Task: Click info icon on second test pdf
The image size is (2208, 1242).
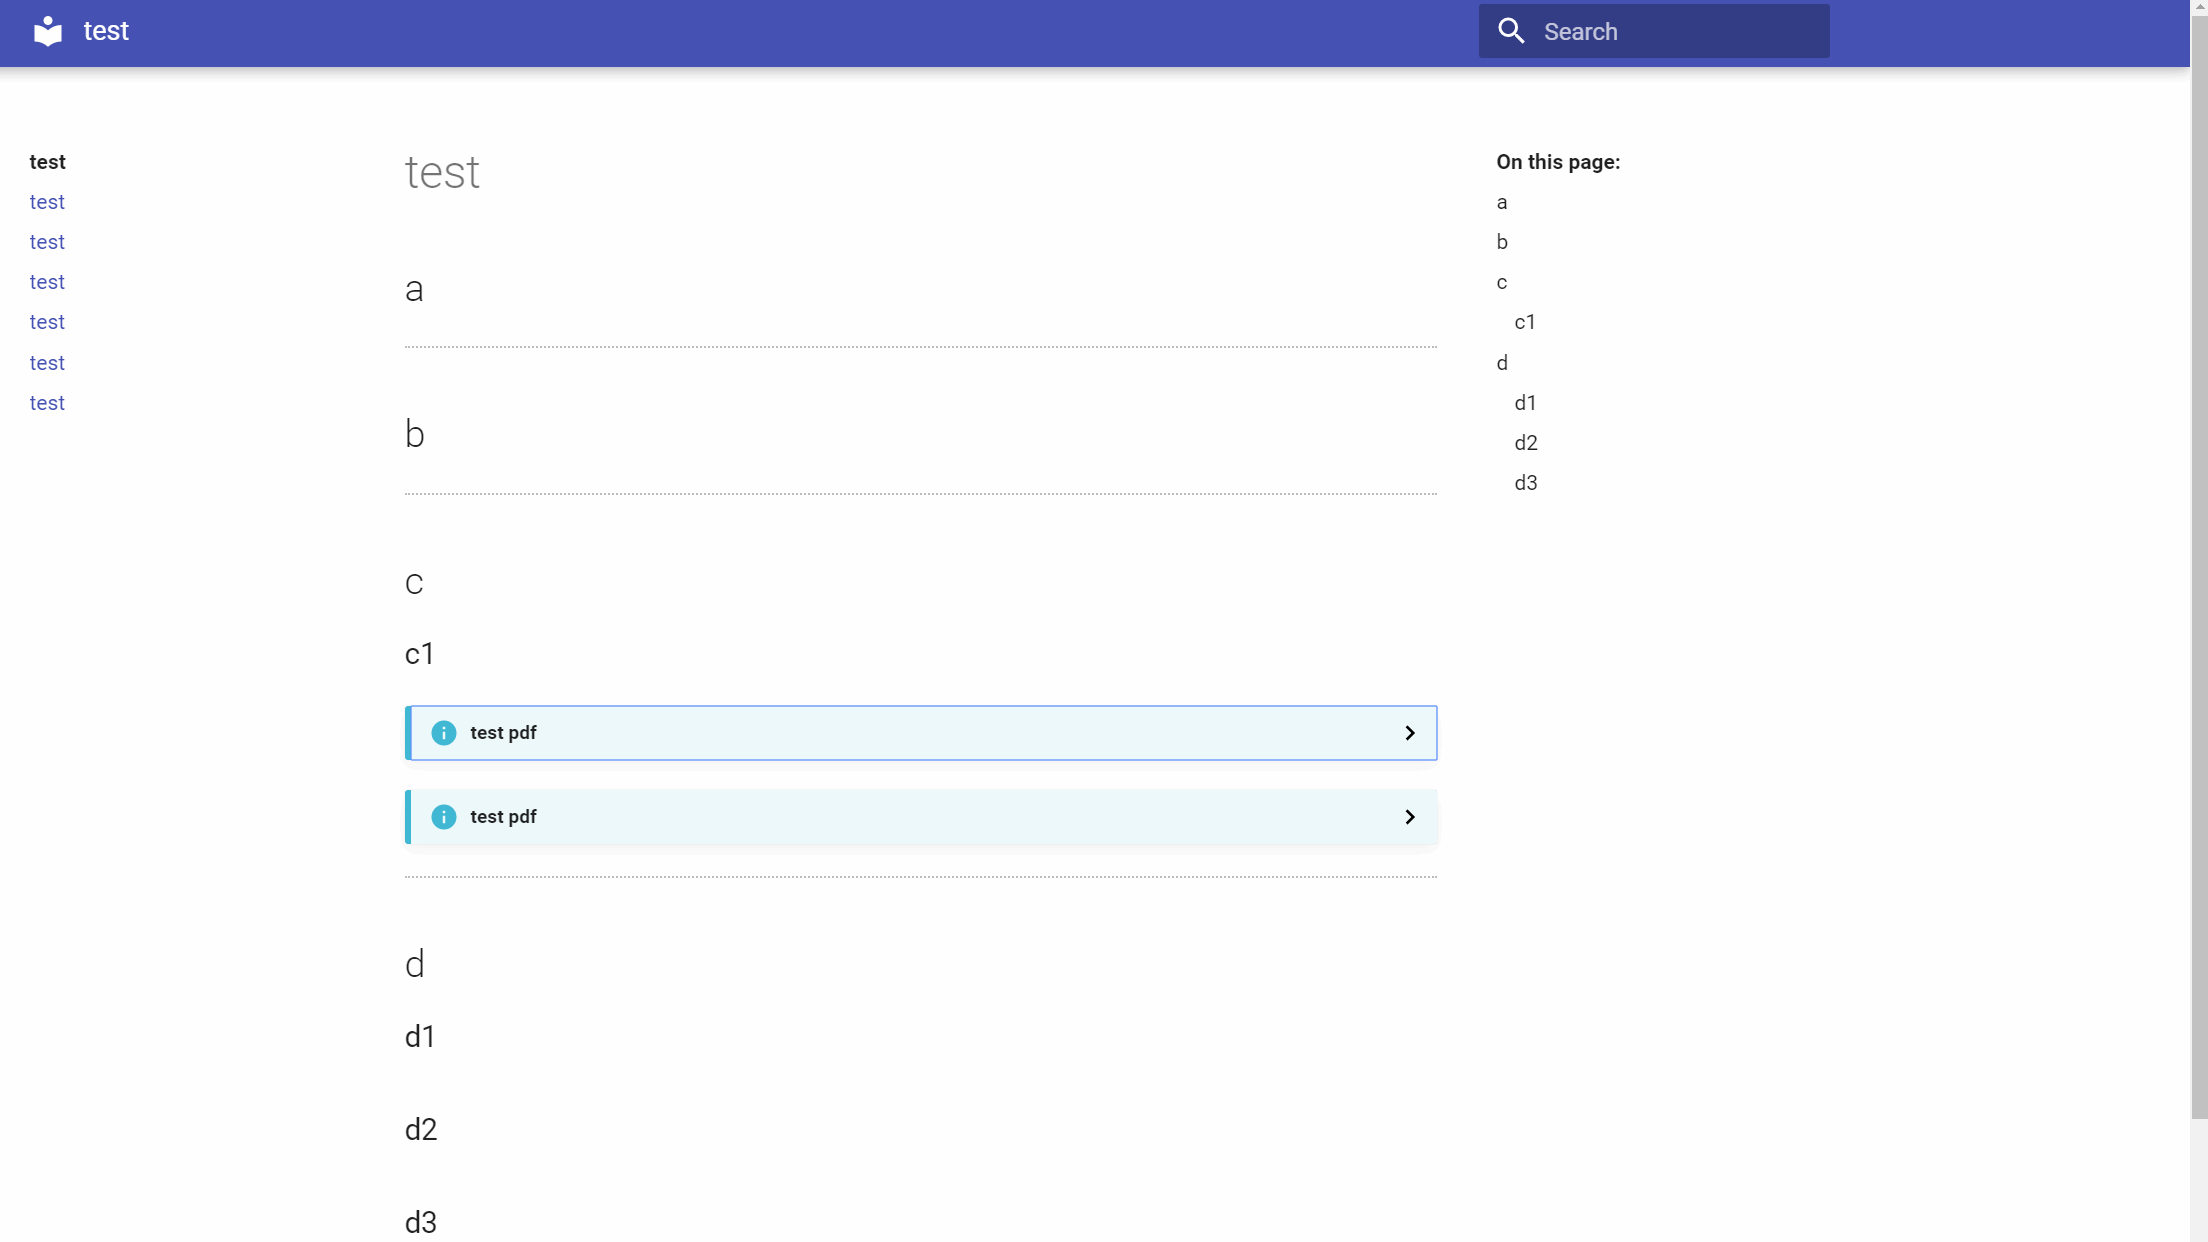Action: click(x=443, y=817)
